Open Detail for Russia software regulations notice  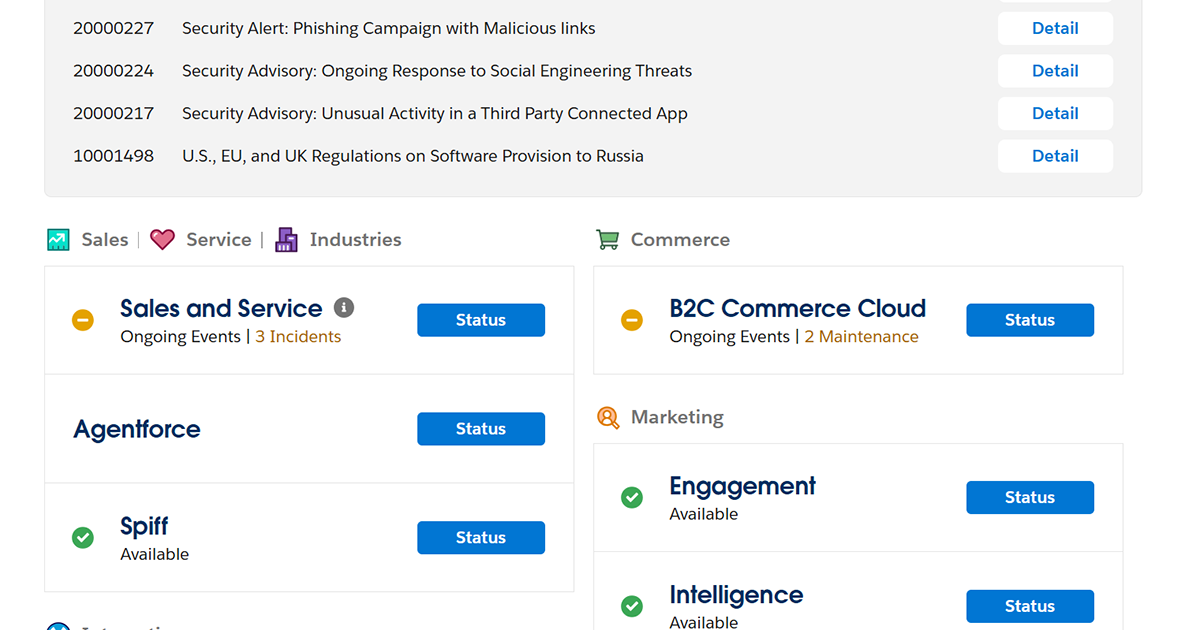[1055, 156]
